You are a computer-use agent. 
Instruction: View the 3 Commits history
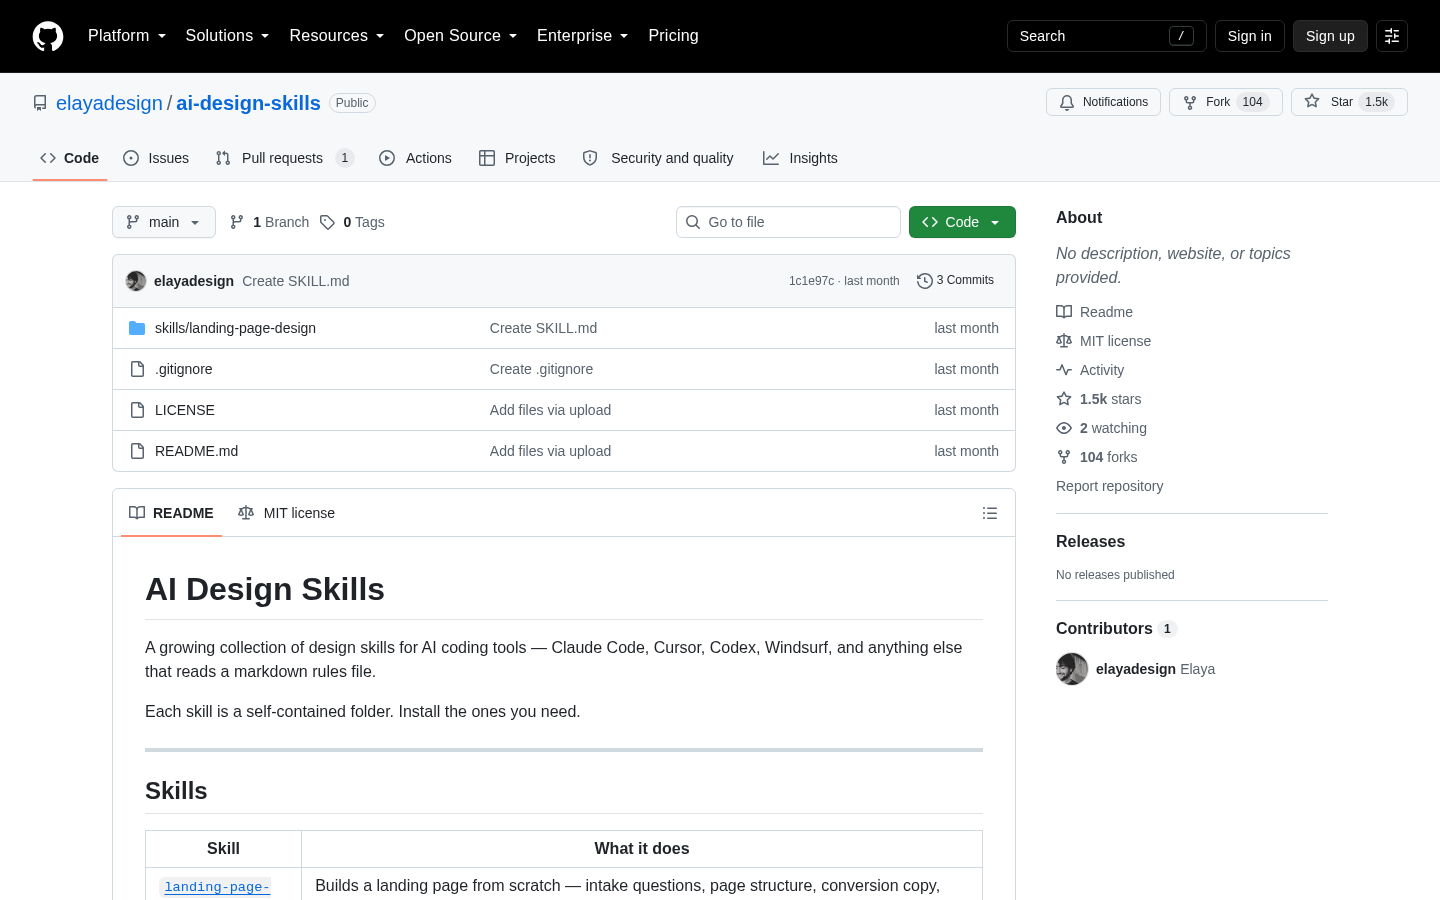point(956,281)
